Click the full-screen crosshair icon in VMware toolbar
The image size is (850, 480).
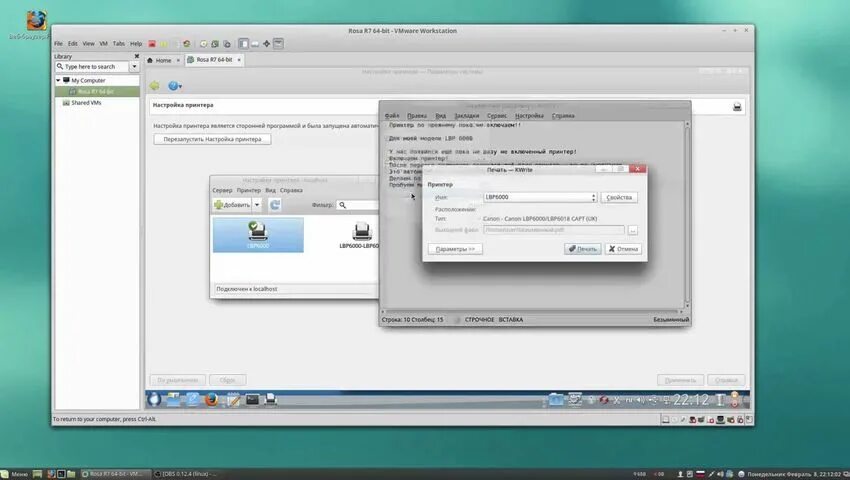(x=266, y=44)
